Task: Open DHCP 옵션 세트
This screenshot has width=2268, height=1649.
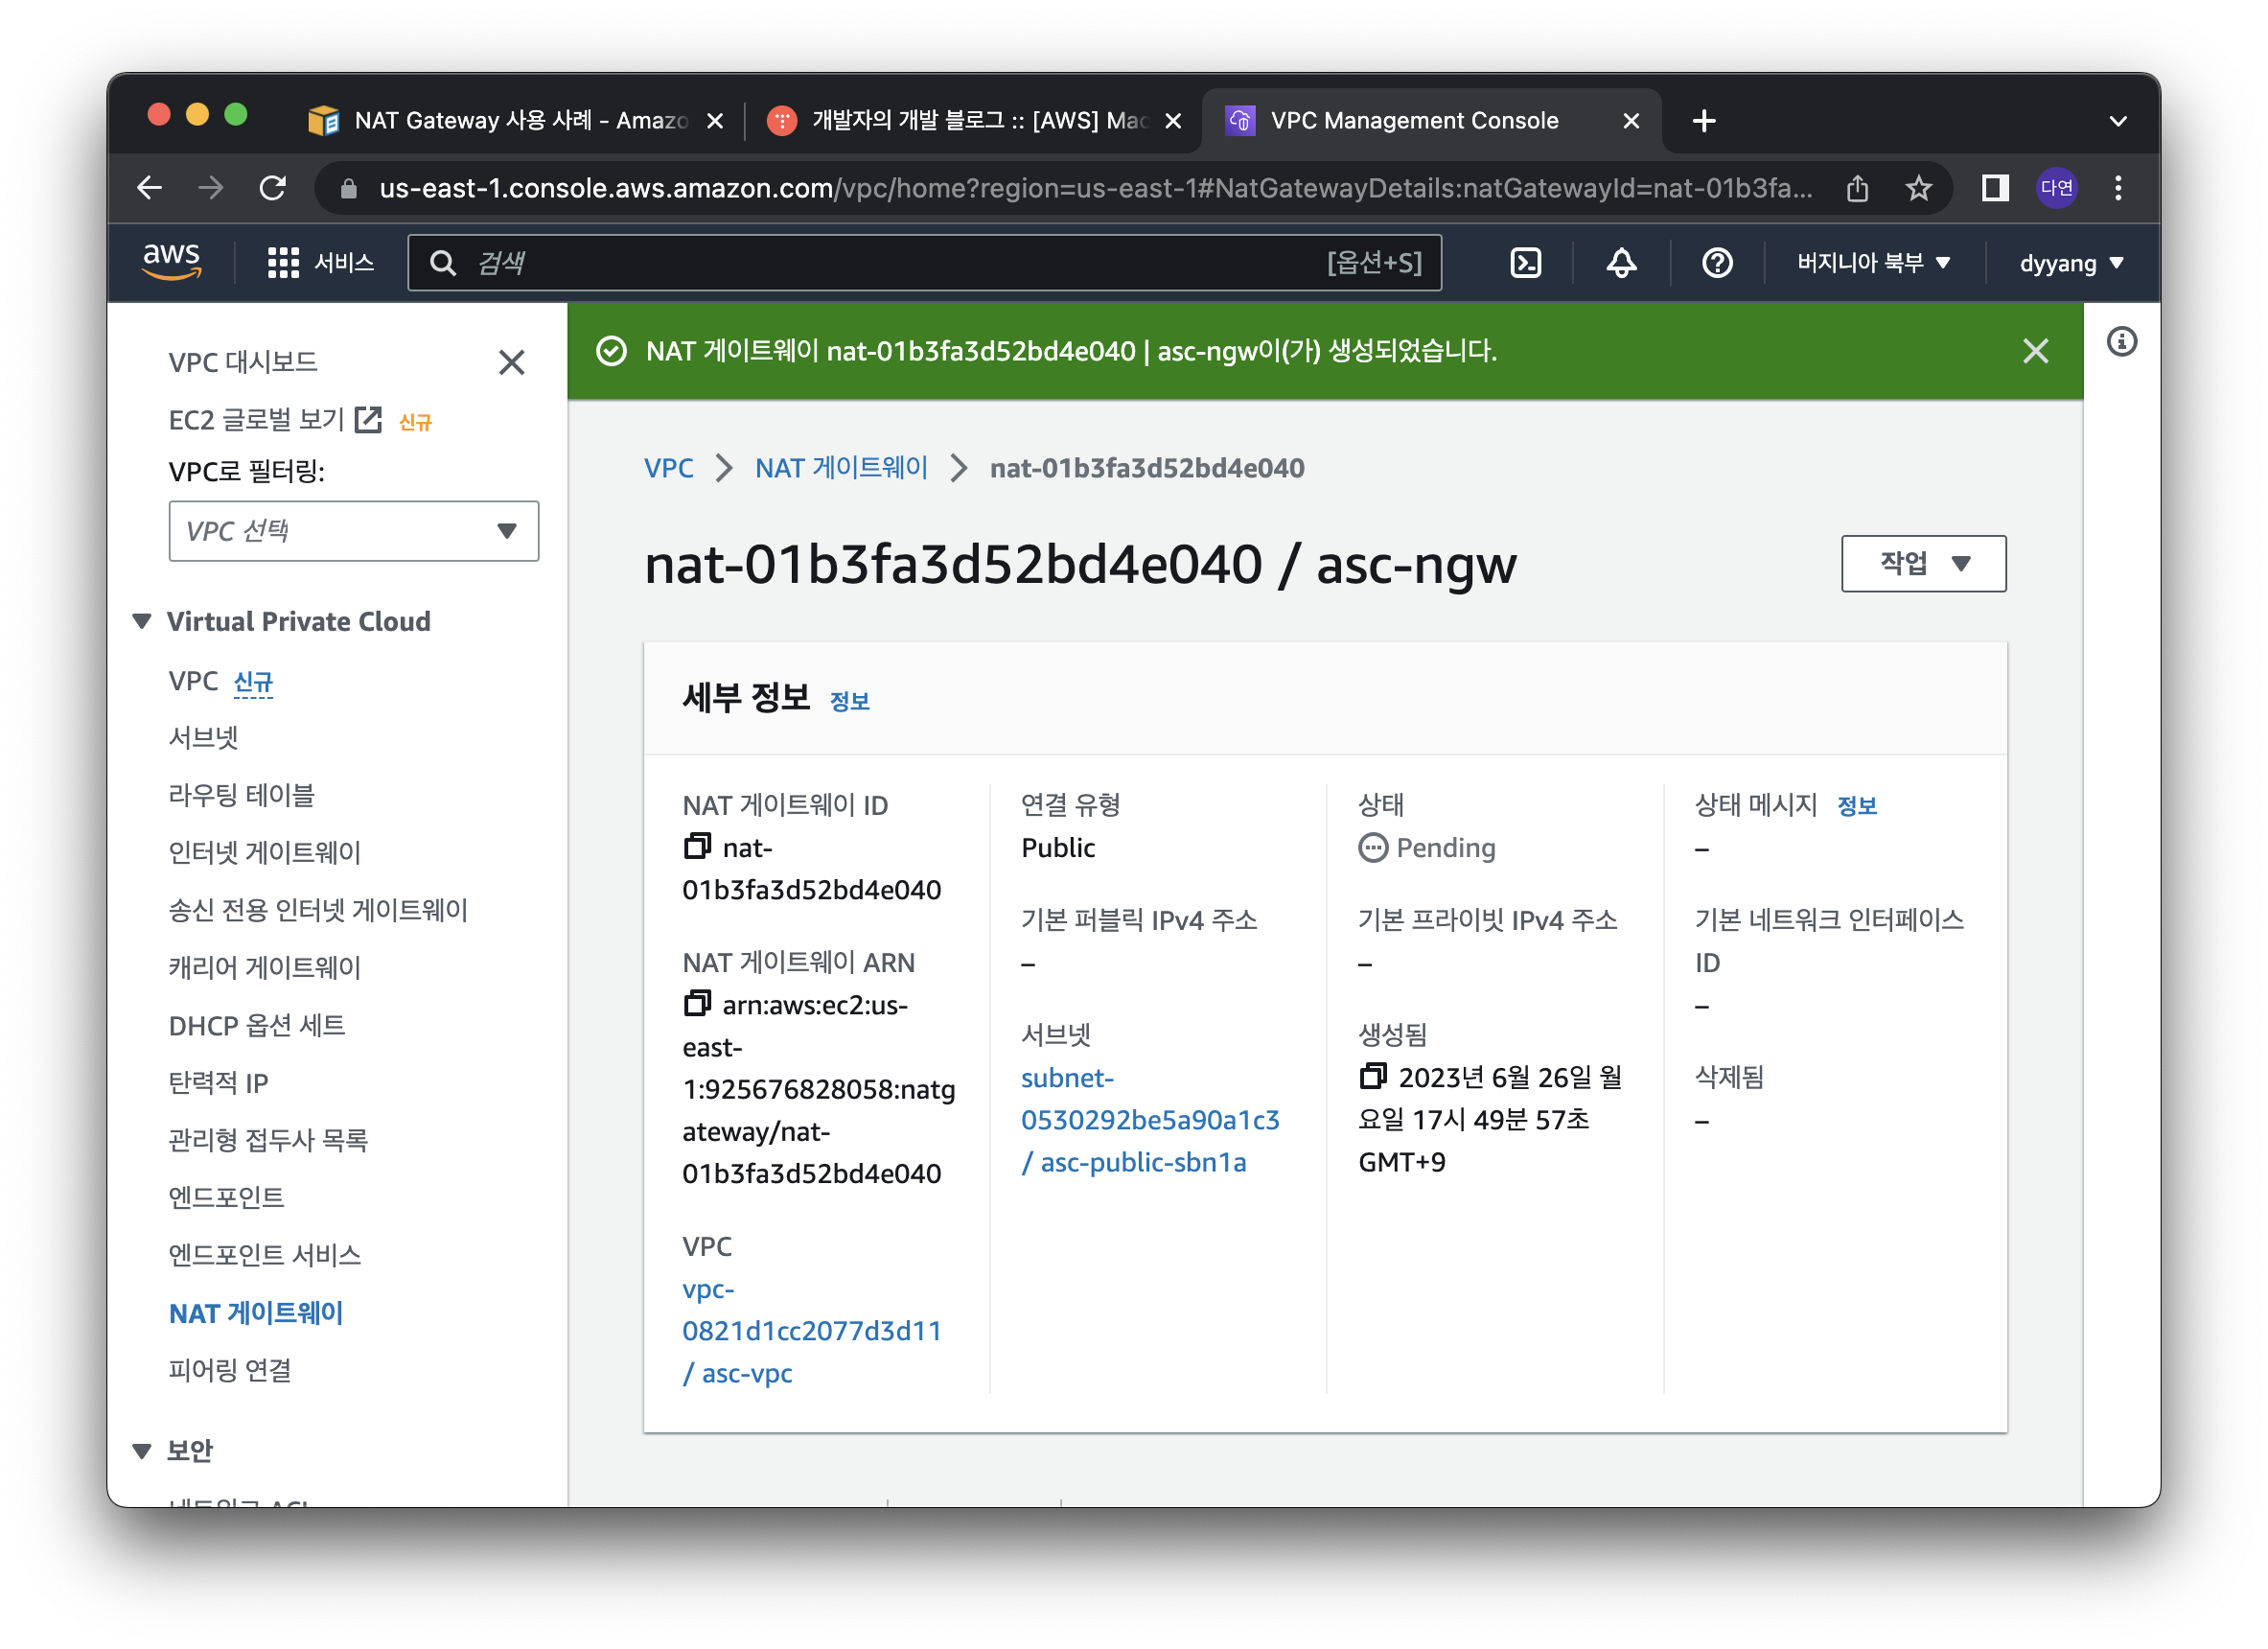Action: [x=256, y=1025]
